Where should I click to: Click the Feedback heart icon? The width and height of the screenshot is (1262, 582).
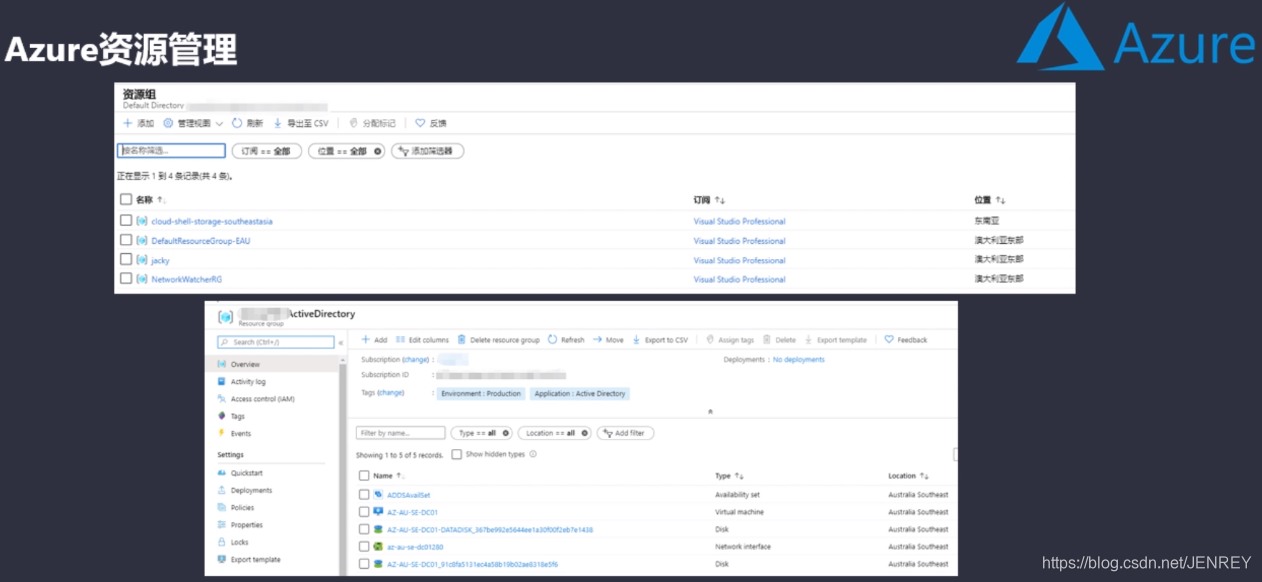(x=889, y=340)
